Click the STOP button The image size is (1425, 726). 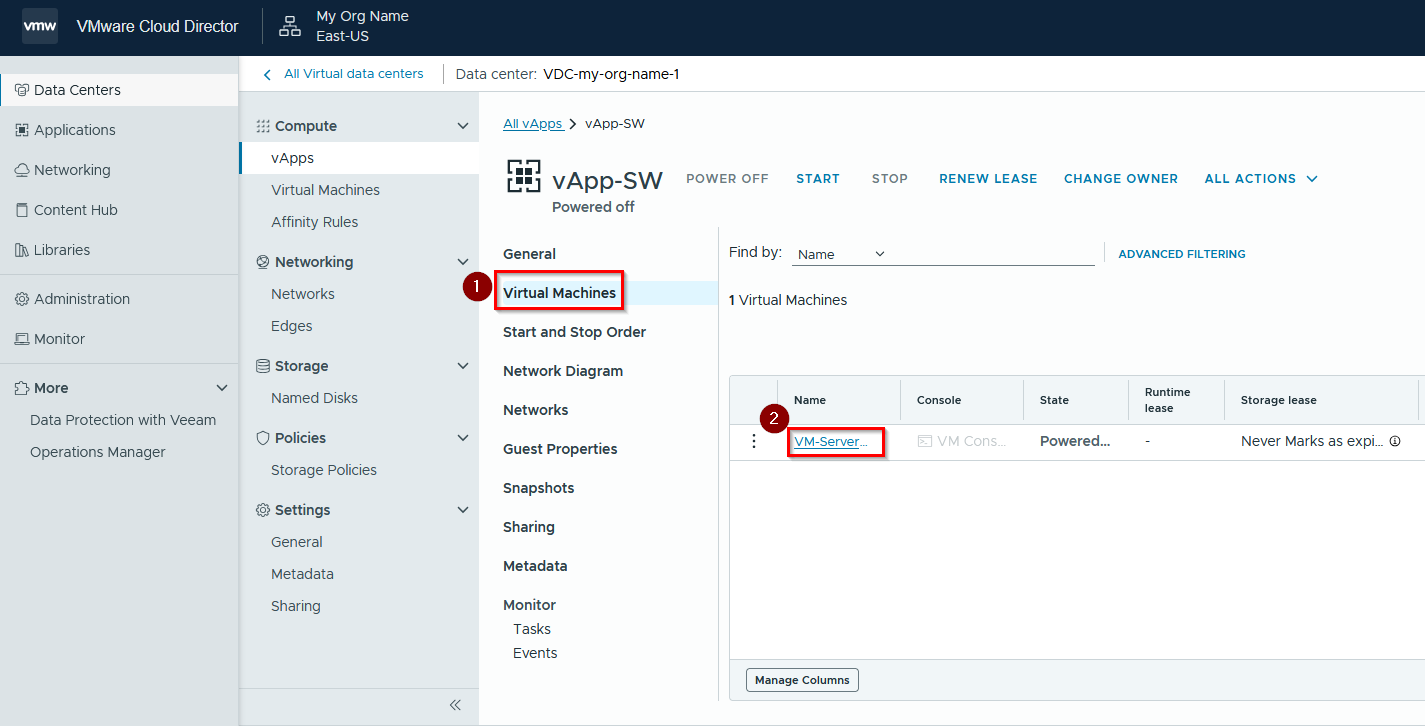click(x=890, y=179)
